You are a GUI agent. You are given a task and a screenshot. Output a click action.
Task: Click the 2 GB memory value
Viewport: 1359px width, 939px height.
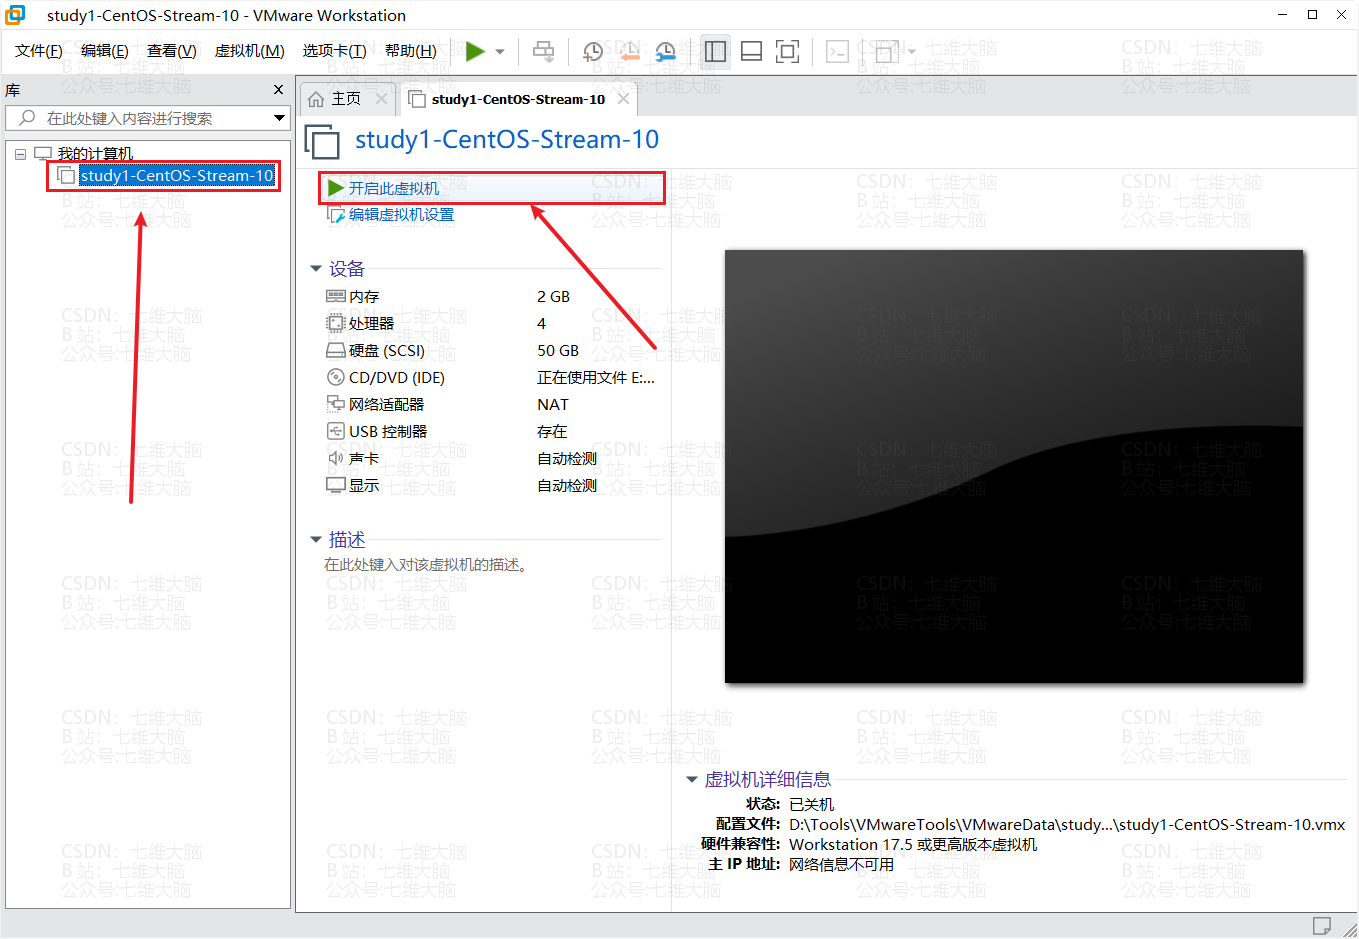(x=553, y=297)
